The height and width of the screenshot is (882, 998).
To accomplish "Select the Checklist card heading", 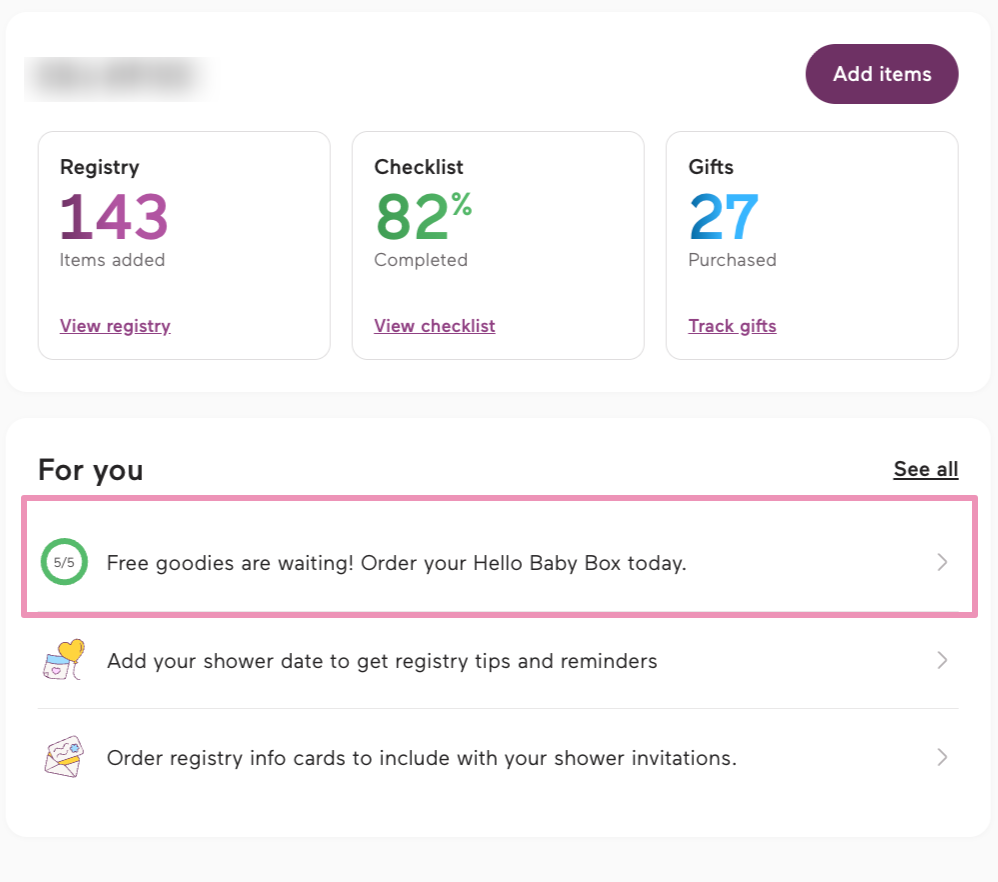I will coord(419,167).
